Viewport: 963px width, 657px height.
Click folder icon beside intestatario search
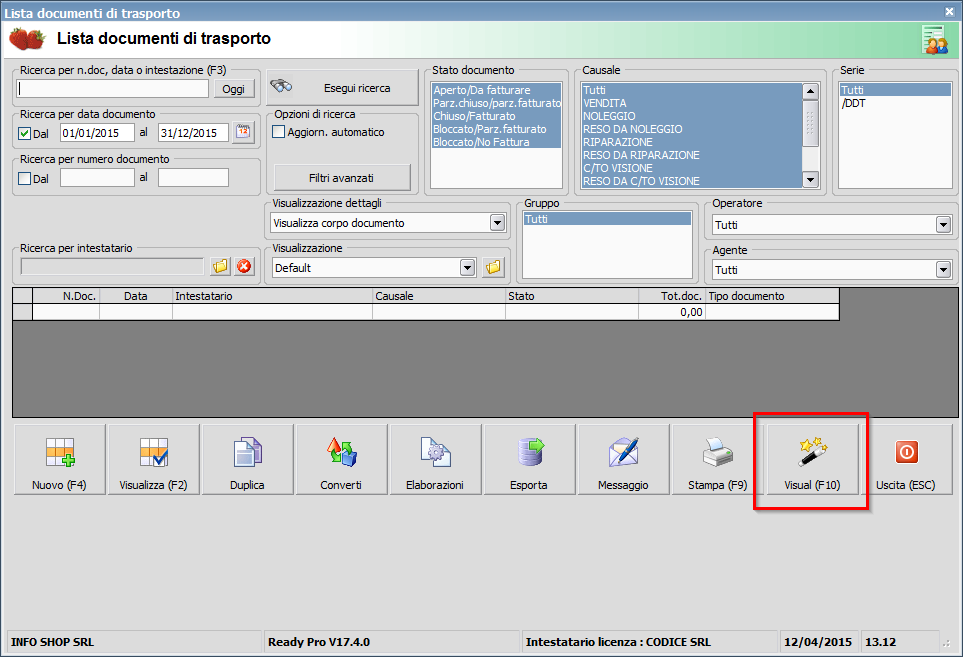click(x=220, y=266)
